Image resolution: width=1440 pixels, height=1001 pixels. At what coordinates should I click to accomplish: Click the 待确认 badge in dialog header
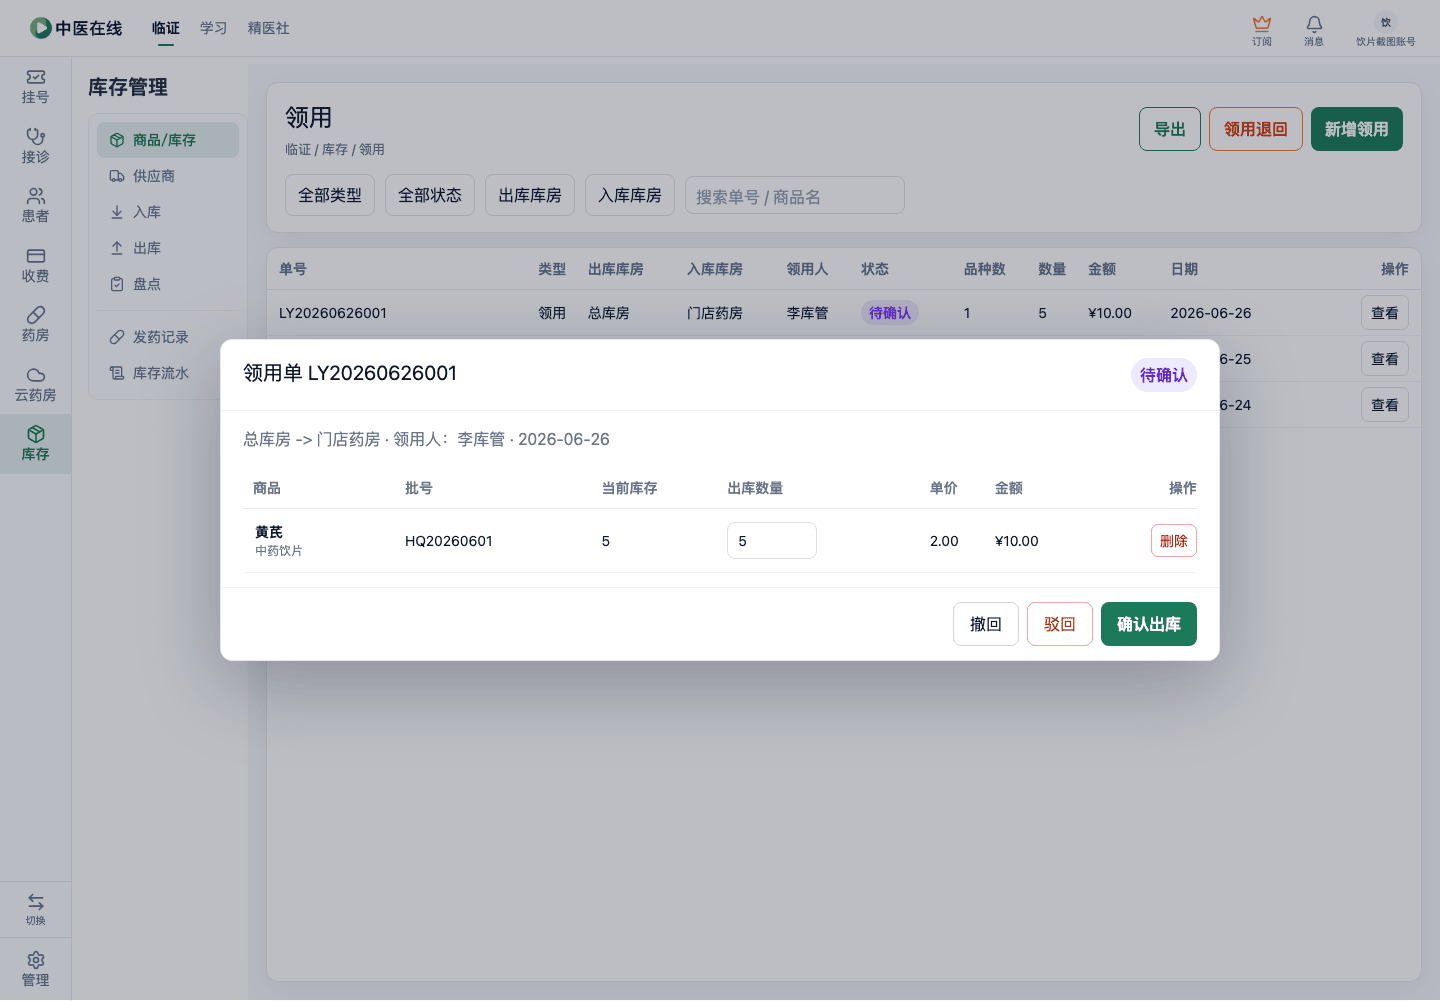pyautogui.click(x=1164, y=375)
